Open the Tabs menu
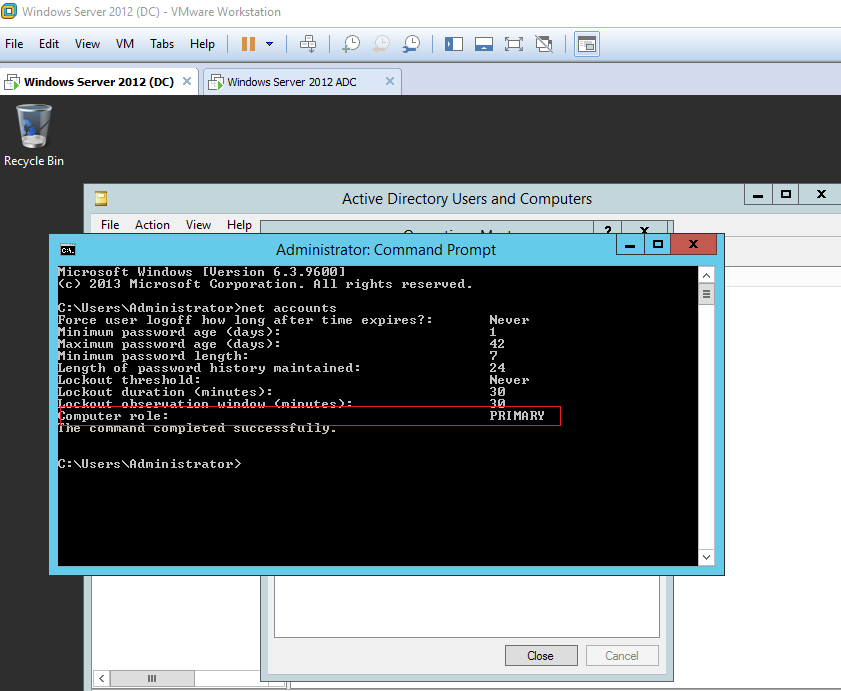The image size is (841, 691). point(161,43)
